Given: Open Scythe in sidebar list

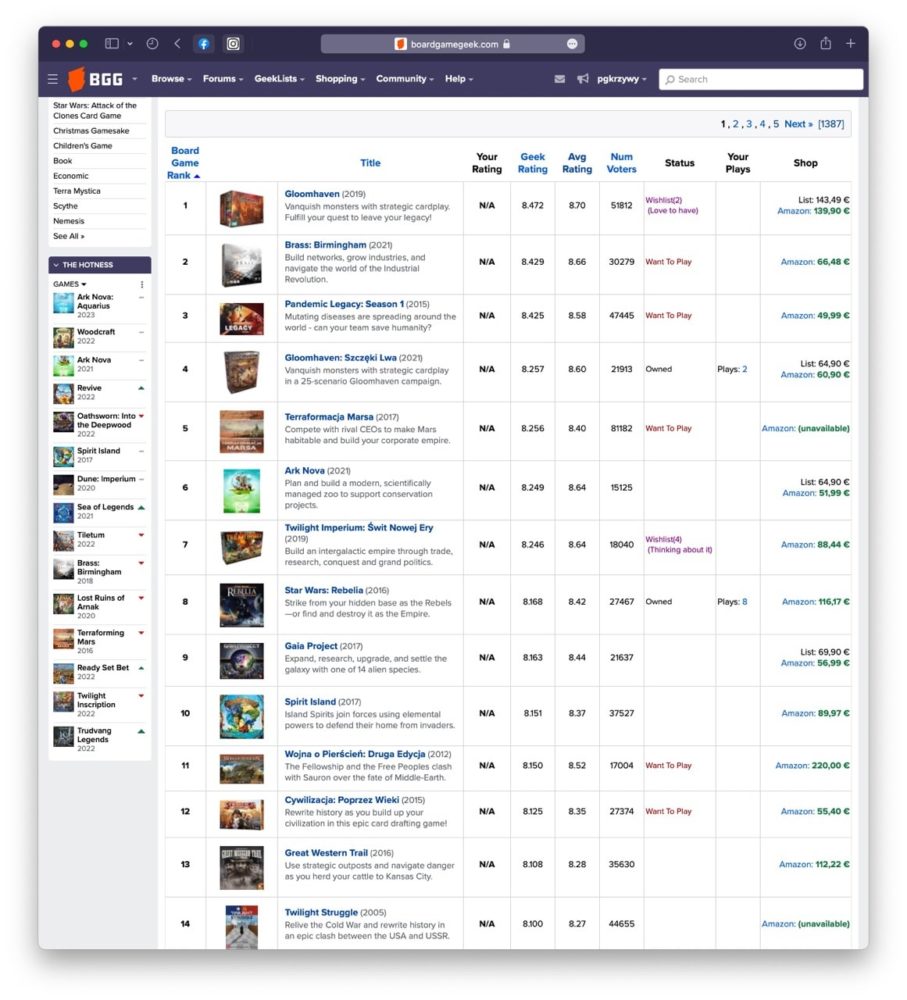Looking at the screenshot, I should (65, 206).
